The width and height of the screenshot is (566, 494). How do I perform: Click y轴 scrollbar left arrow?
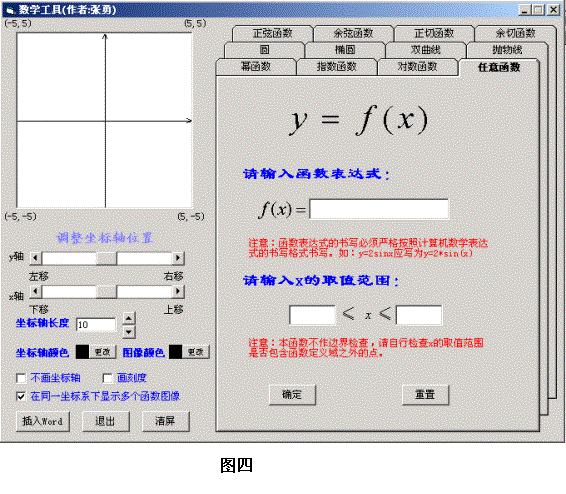coord(35,258)
